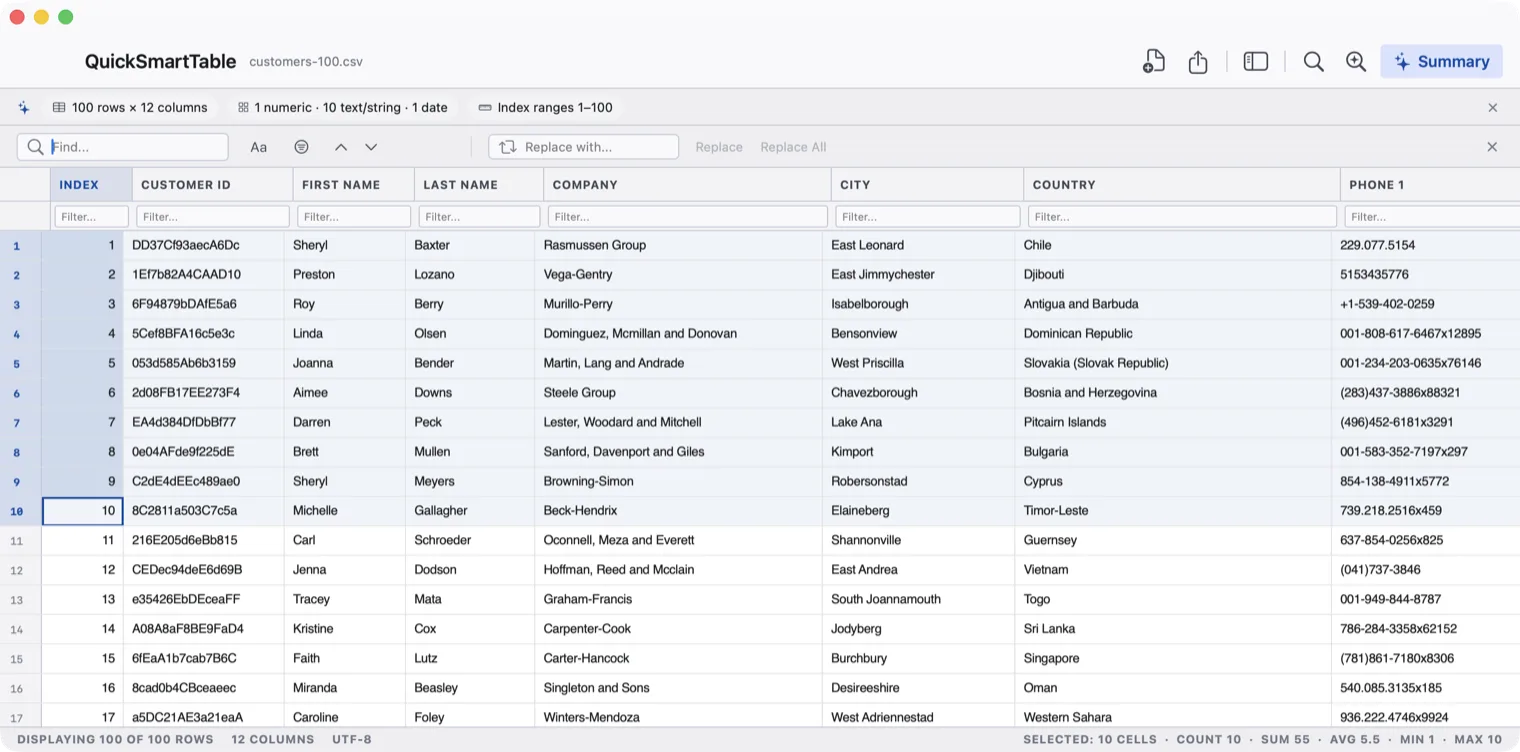Select the cell 'Desireeshire'

pyautogui.click(x=918, y=687)
